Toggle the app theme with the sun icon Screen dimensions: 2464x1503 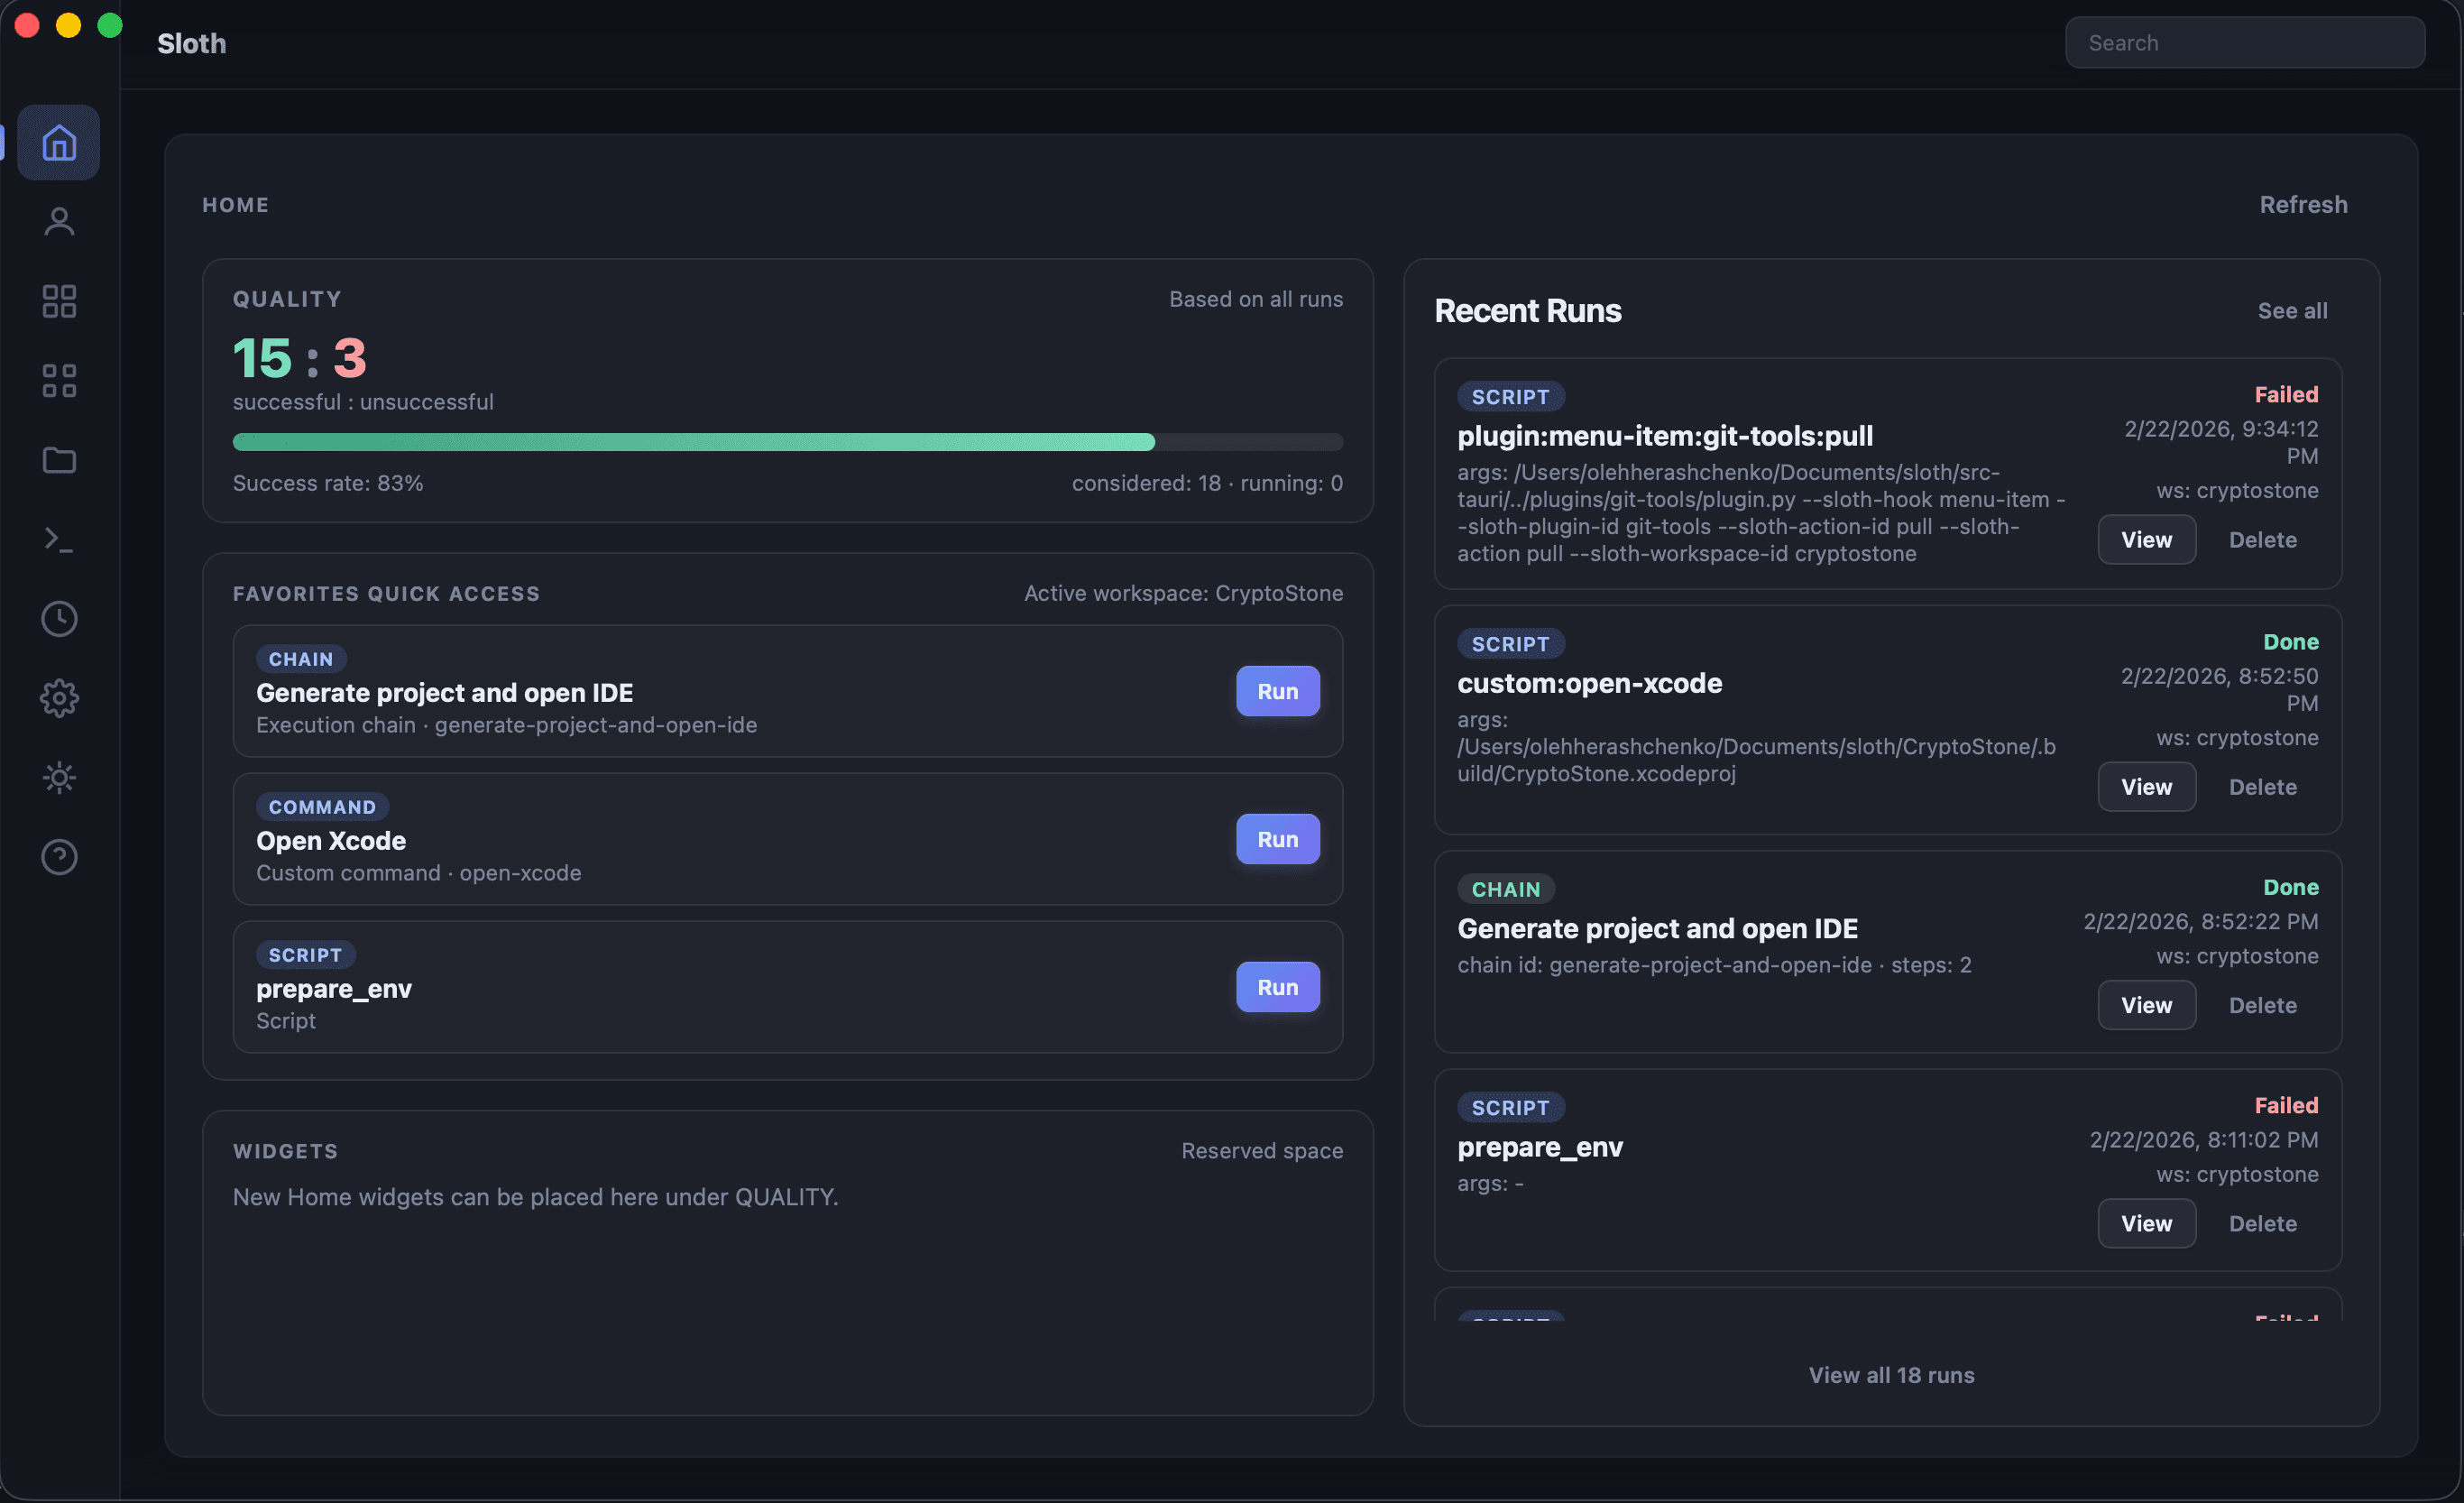(59, 777)
